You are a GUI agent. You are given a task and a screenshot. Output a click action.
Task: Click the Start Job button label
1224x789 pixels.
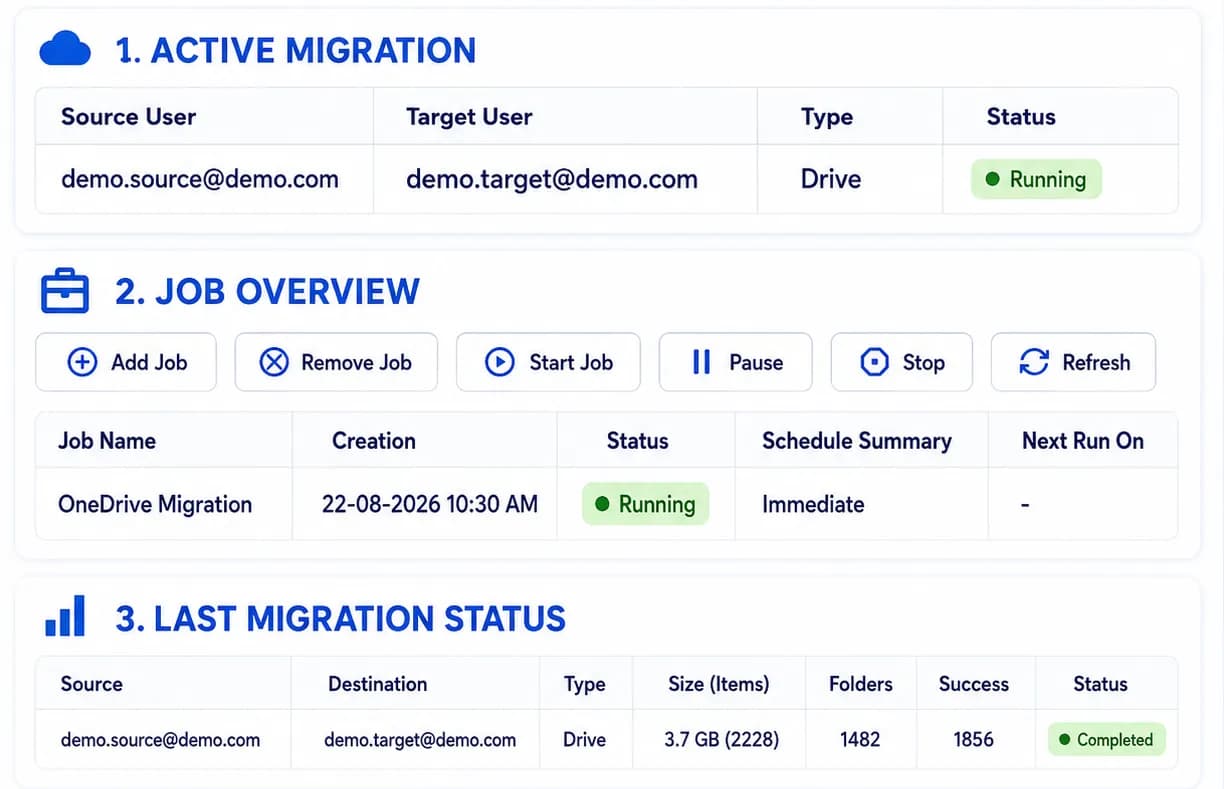(571, 362)
